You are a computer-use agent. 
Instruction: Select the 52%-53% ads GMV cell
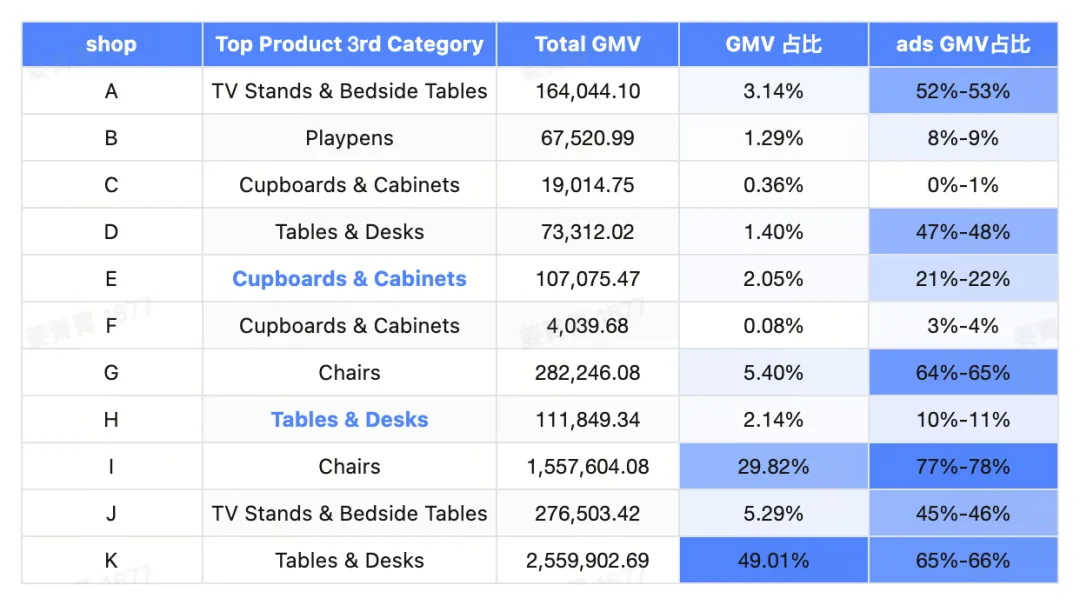(x=963, y=91)
